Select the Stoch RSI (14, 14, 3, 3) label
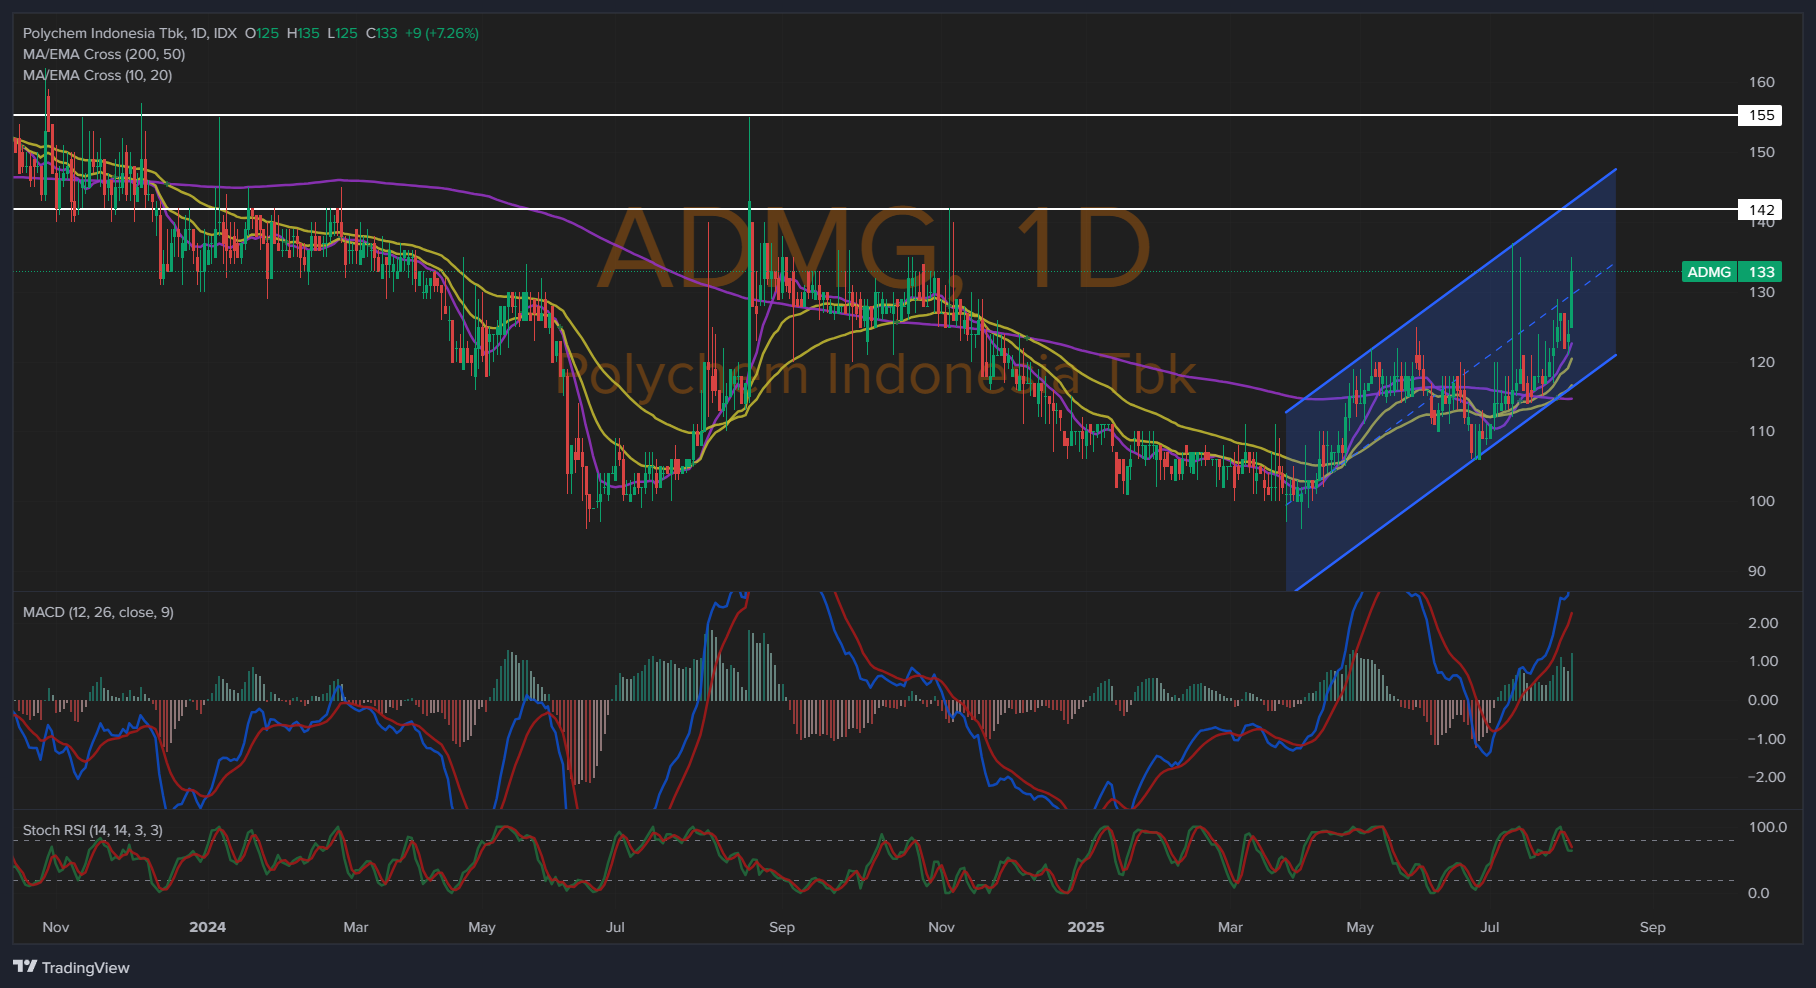 coord(93,830)
